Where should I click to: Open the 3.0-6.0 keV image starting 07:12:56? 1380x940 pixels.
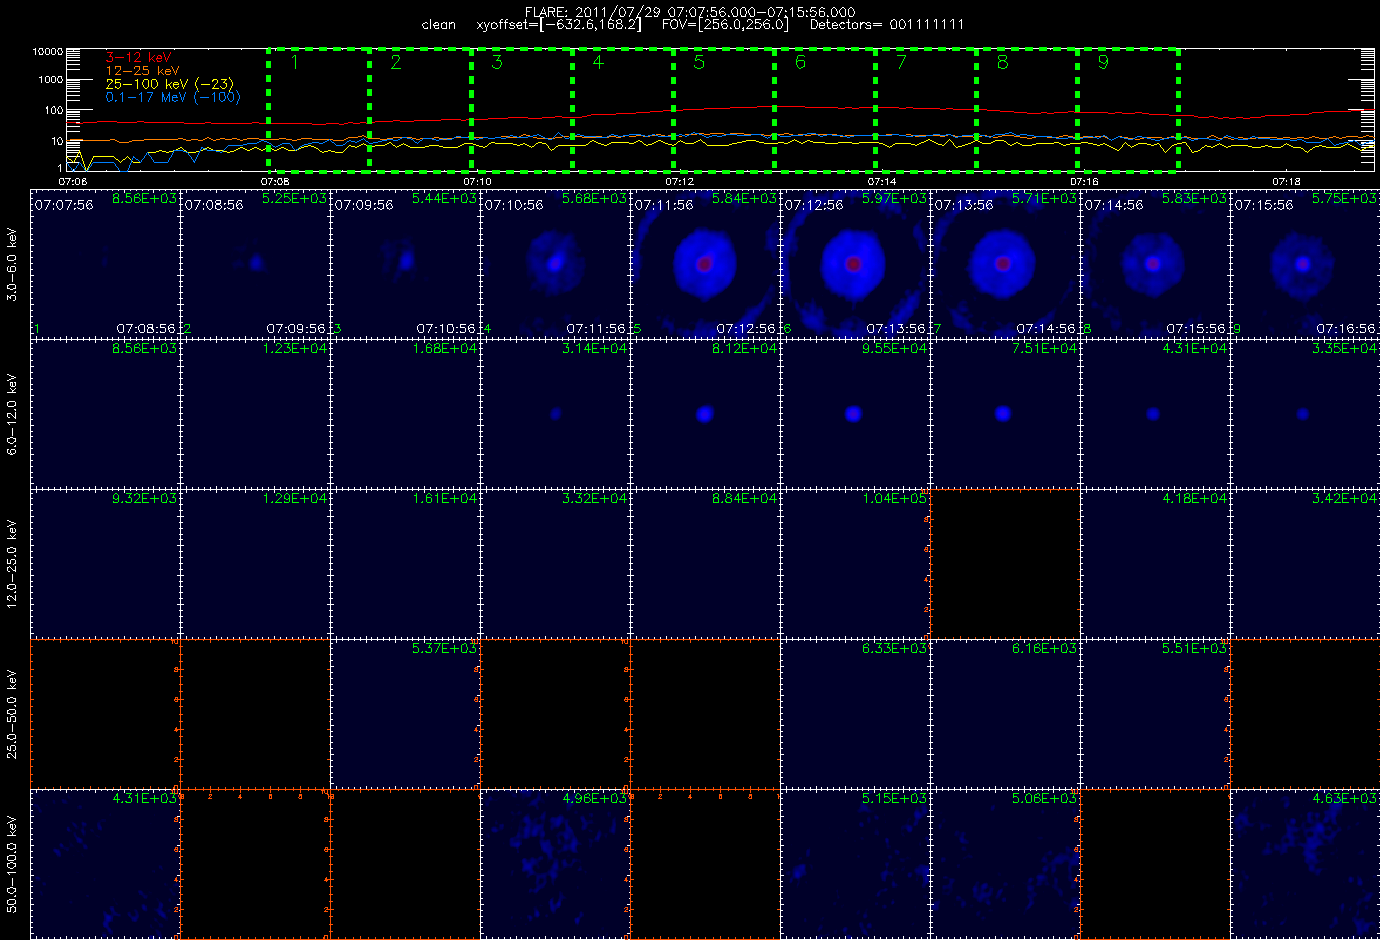(x=855, y=263)
